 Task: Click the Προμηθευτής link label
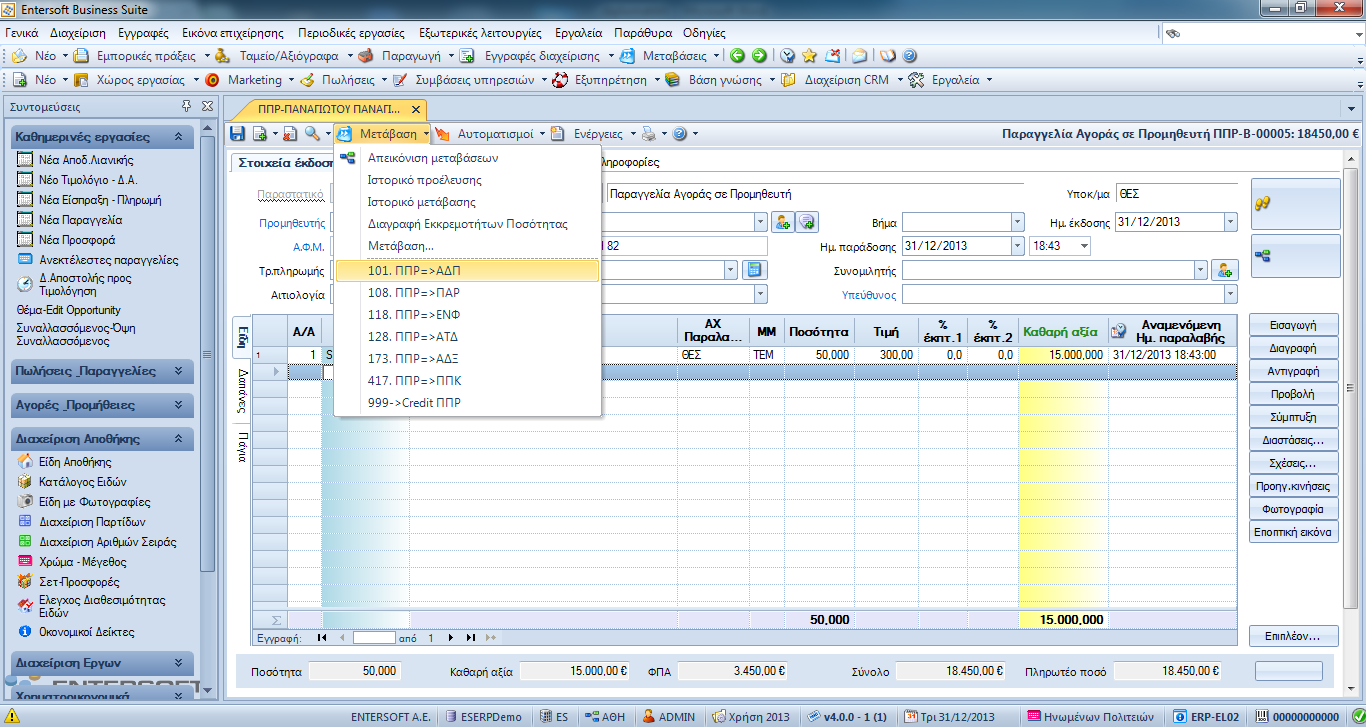click(x=292, y=223)
